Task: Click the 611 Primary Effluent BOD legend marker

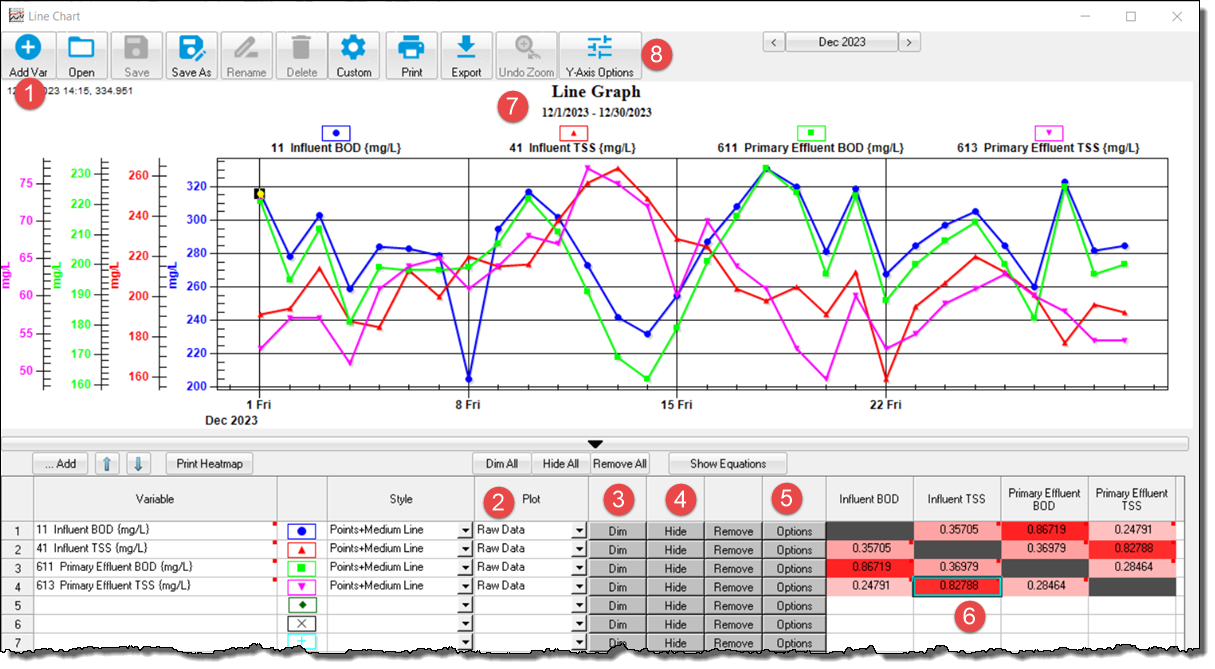Action: [810, 132]
